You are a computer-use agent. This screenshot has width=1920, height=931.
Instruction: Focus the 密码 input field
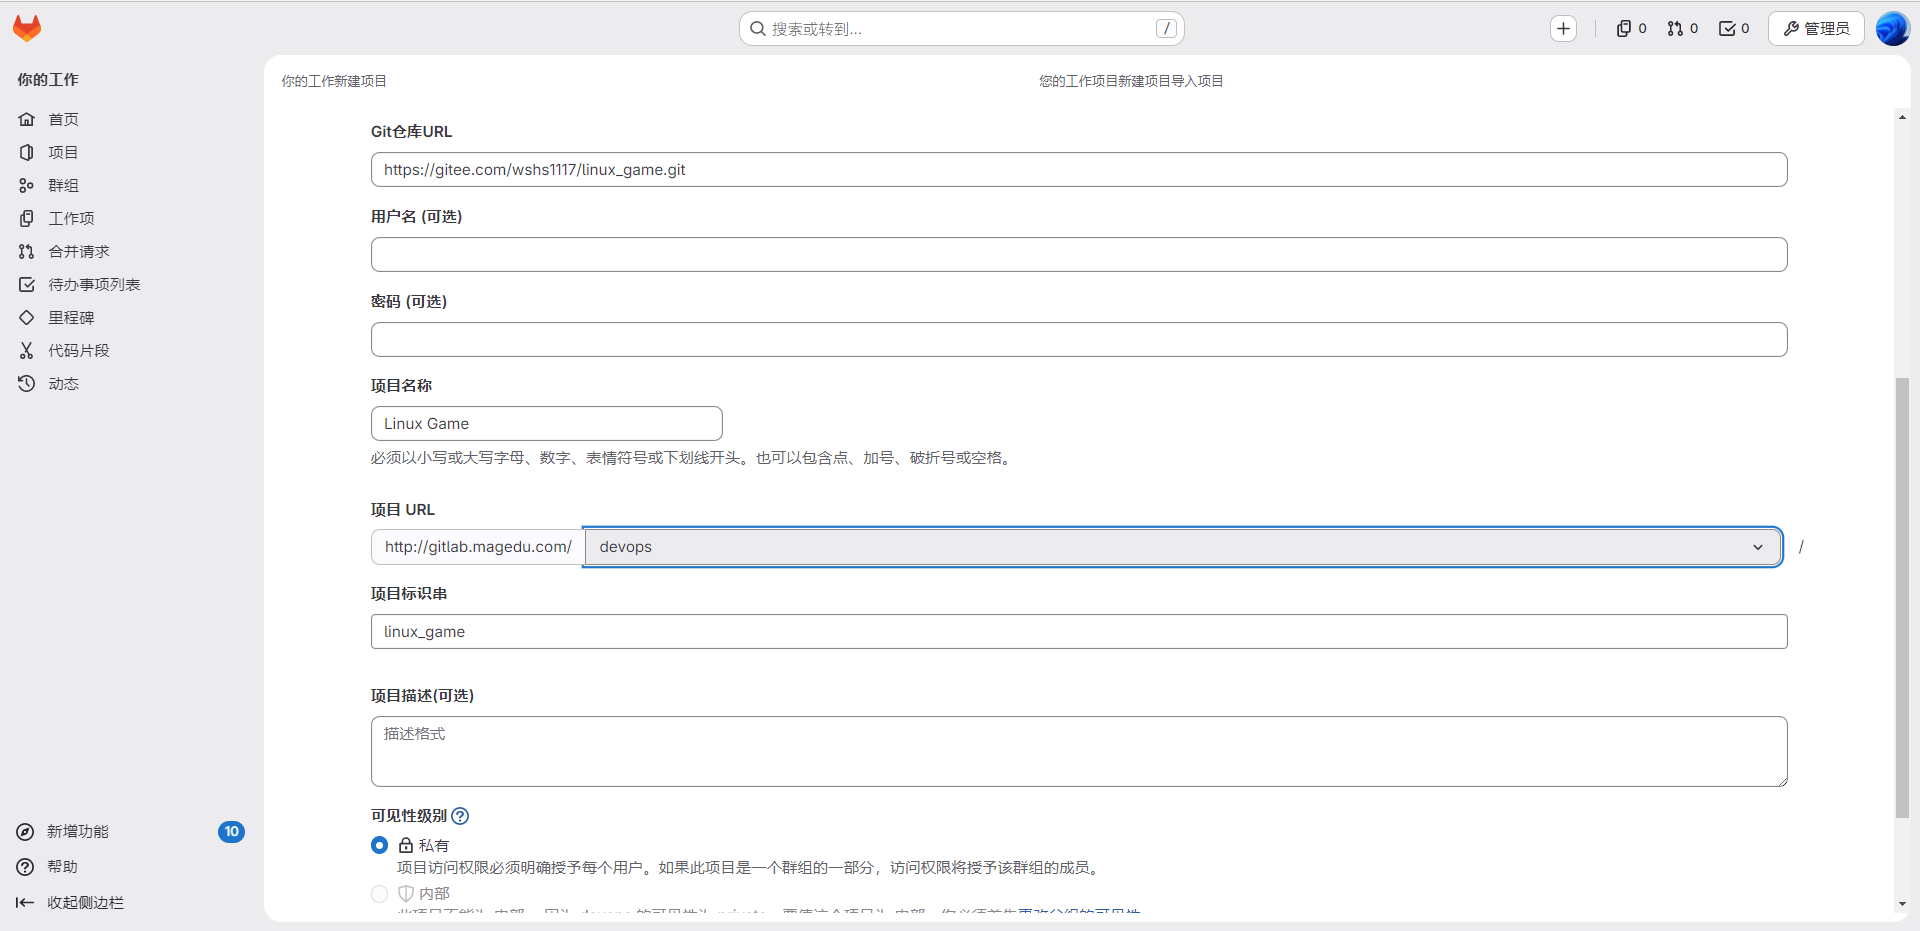[x=1079, y=339]
